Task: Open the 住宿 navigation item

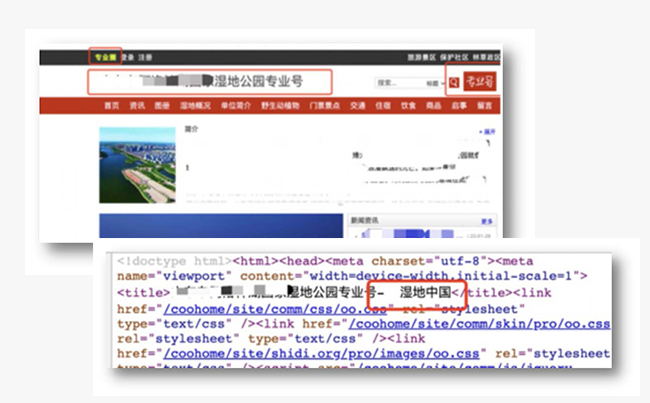Action: point(383,106)
